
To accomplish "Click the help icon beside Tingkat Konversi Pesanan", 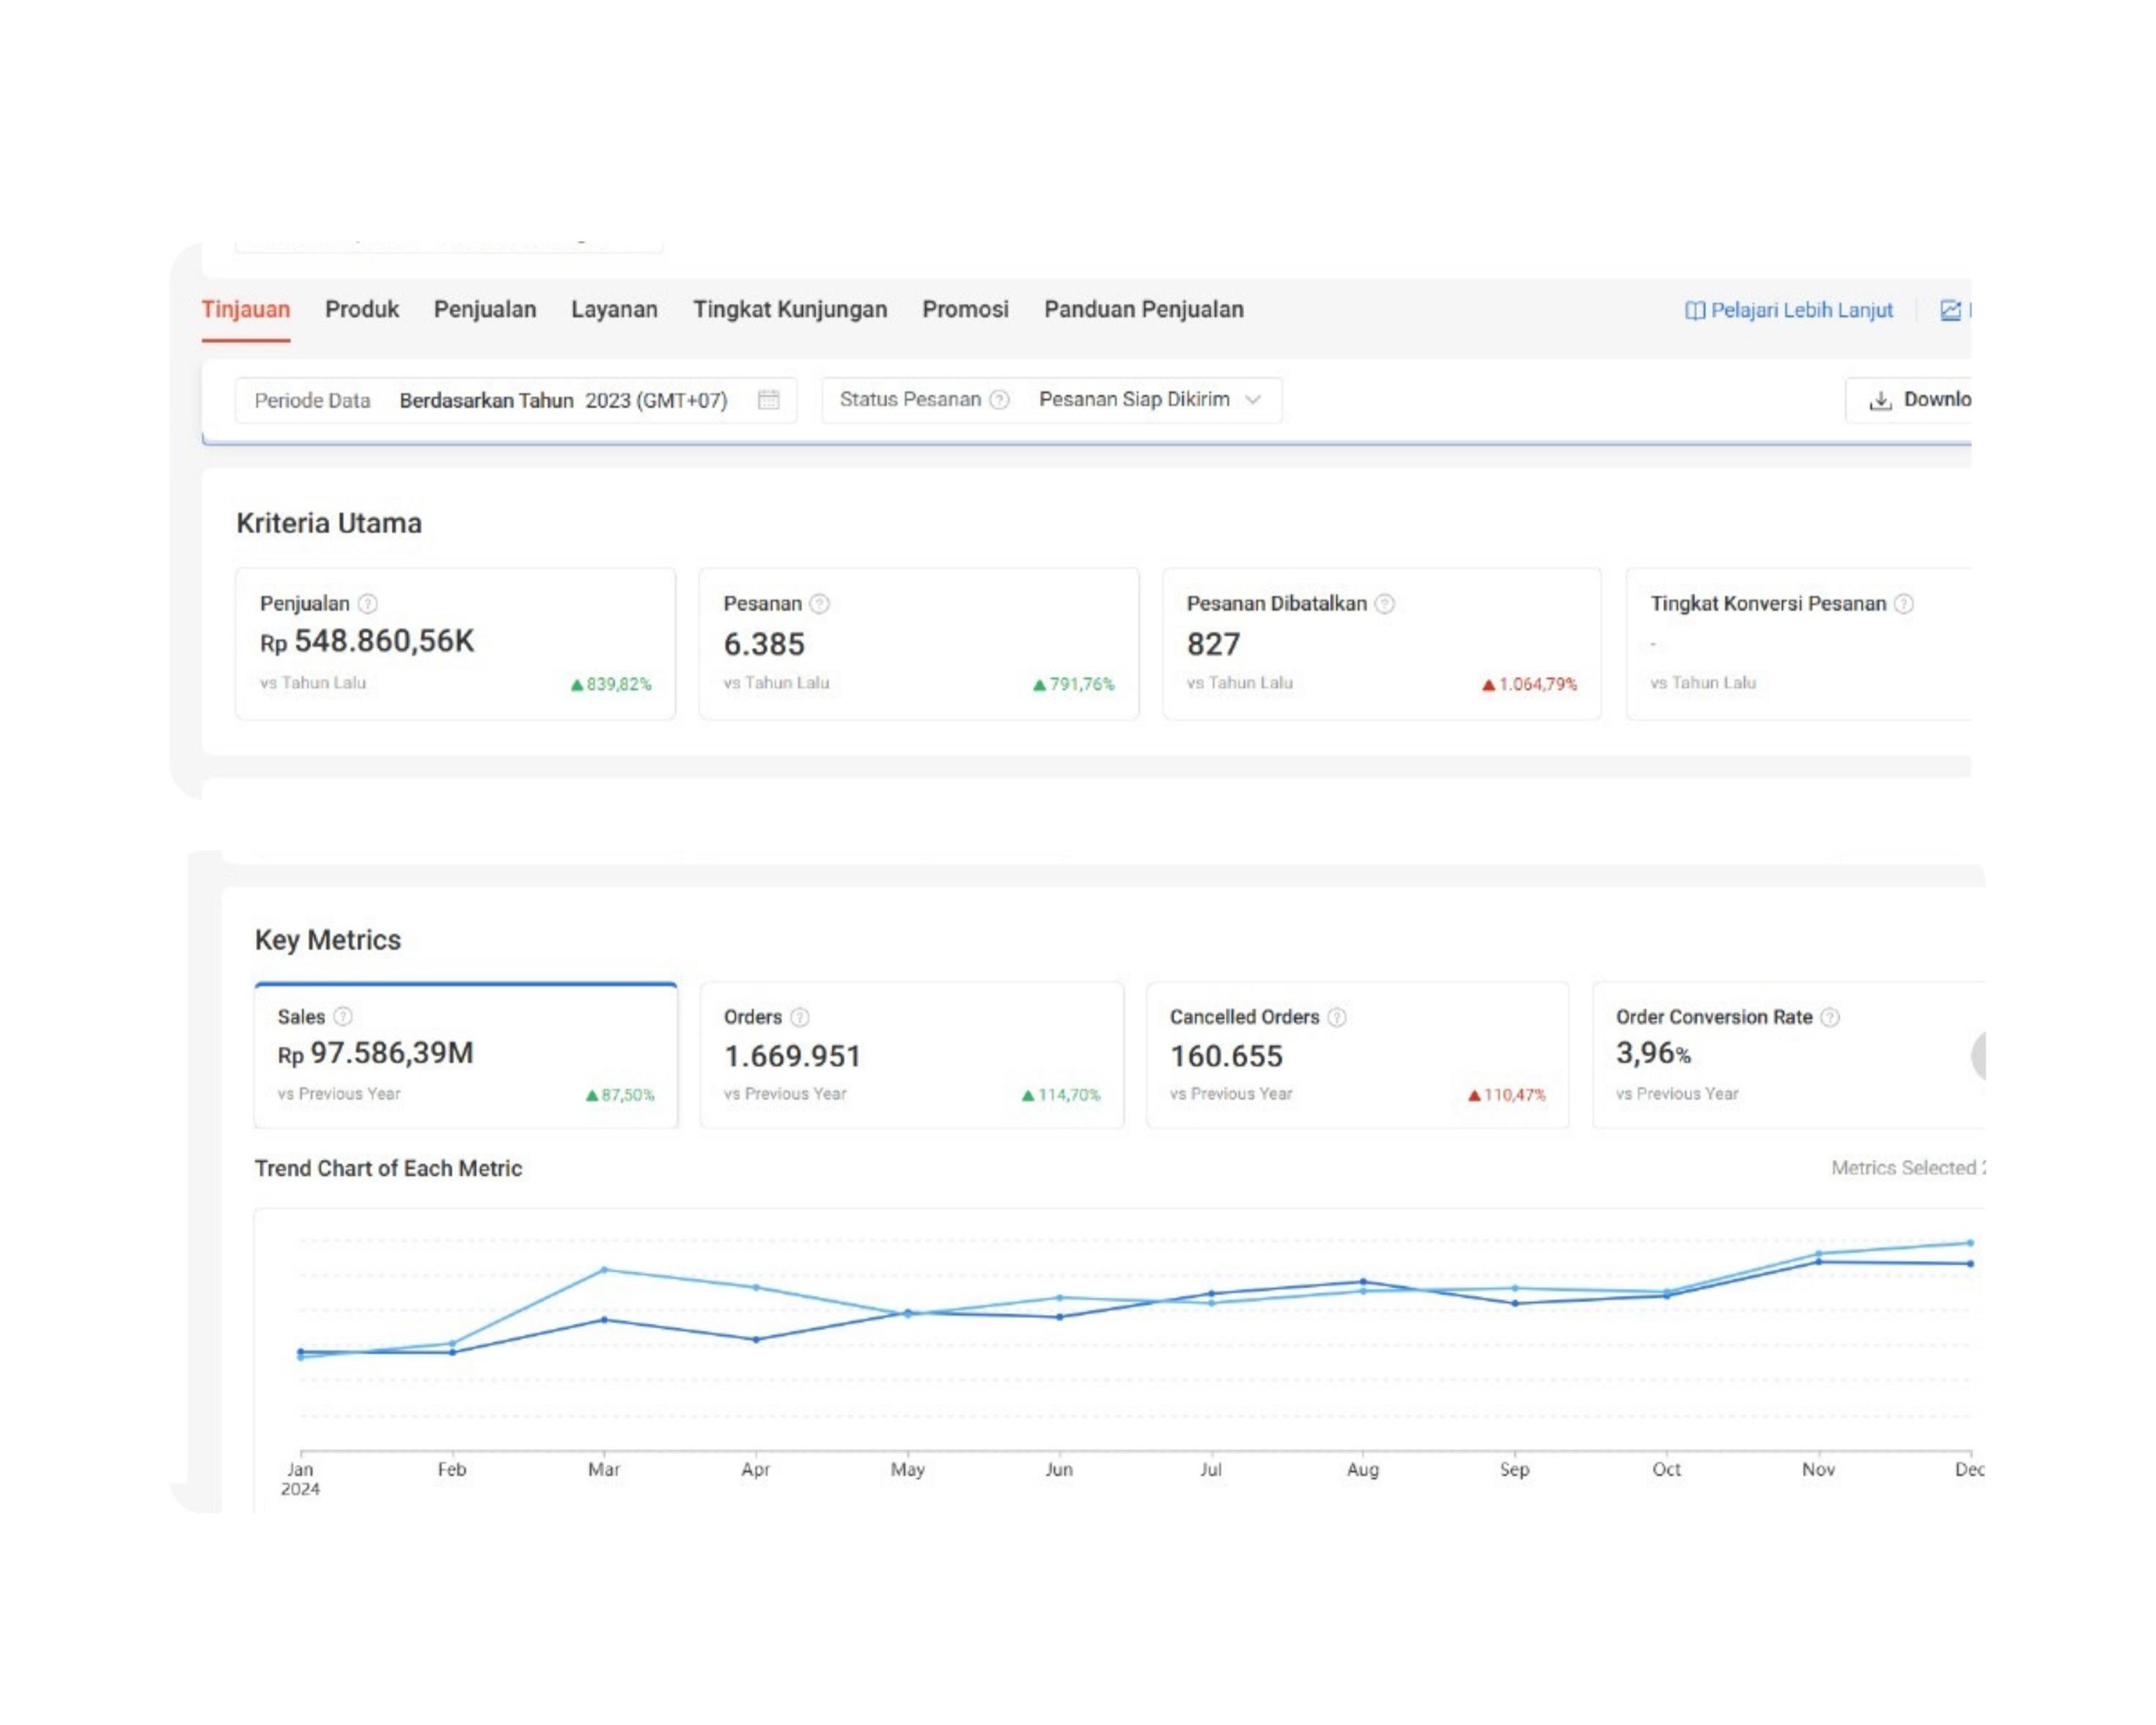I will [1905, 604].
